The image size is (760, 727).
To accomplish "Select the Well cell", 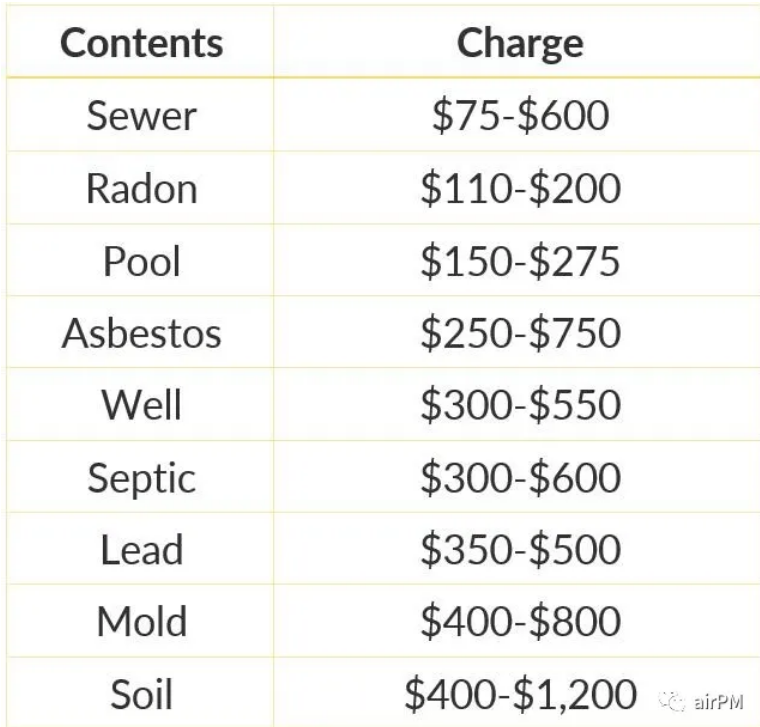I will 142,404.
